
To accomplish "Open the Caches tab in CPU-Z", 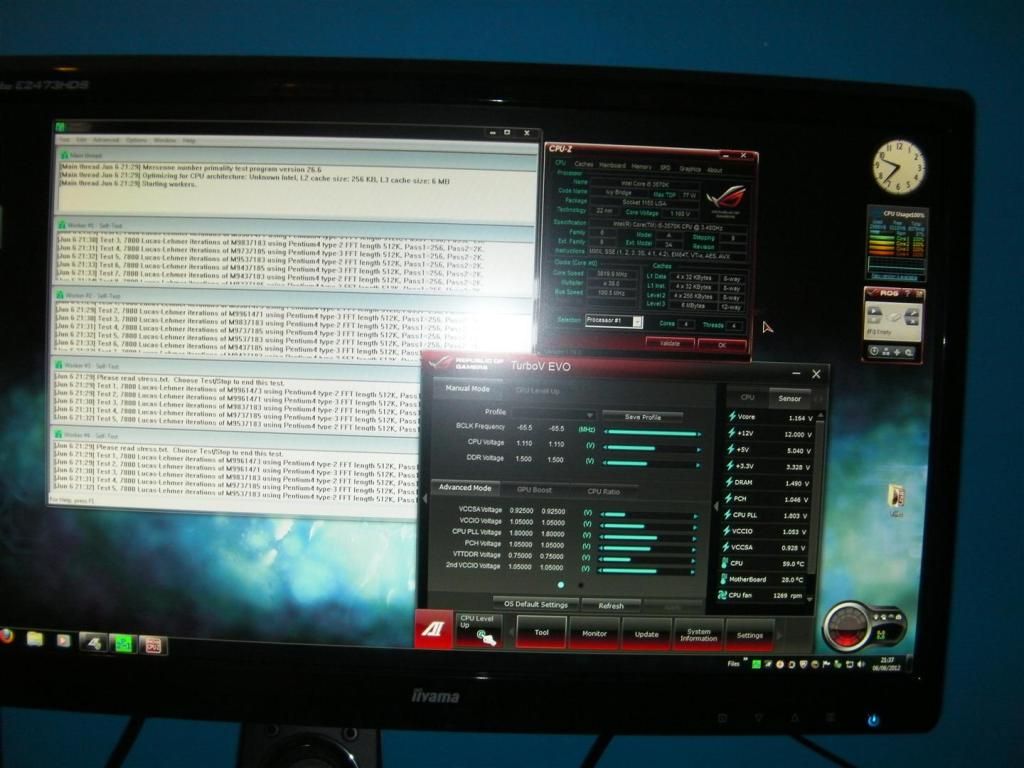I will coord(583,164).
